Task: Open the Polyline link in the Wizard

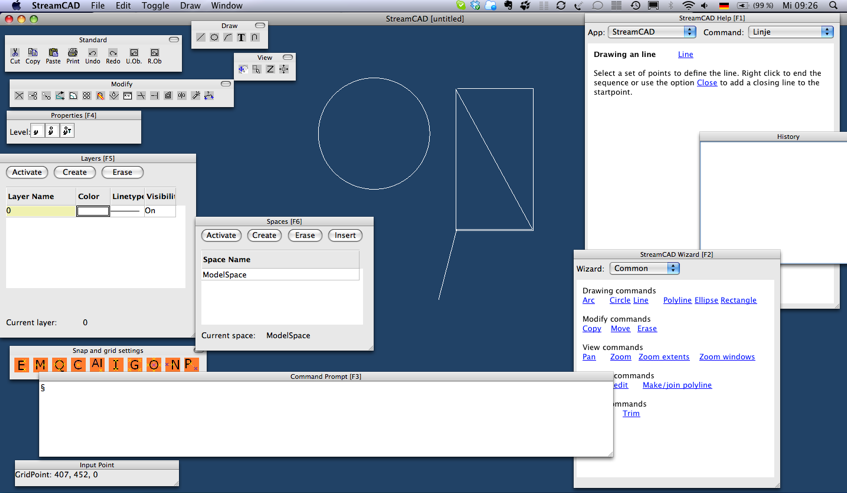Action: (677, 300)
